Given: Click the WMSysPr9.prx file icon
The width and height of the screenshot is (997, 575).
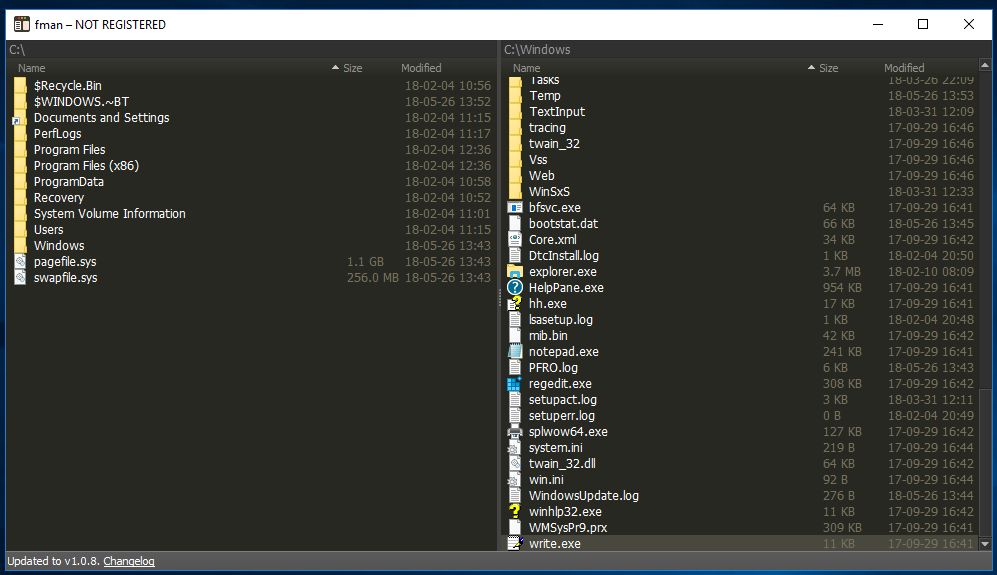Looking at the screenshot, I should click(x=515, y=528).
